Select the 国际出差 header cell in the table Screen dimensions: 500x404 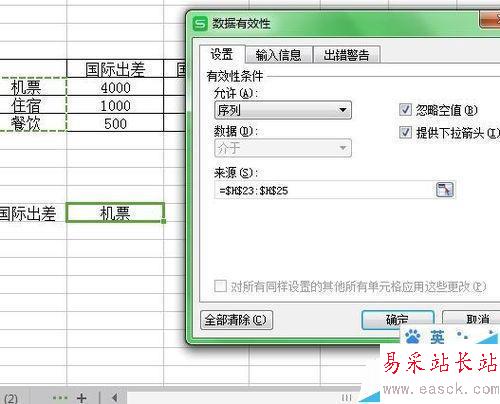115,69
